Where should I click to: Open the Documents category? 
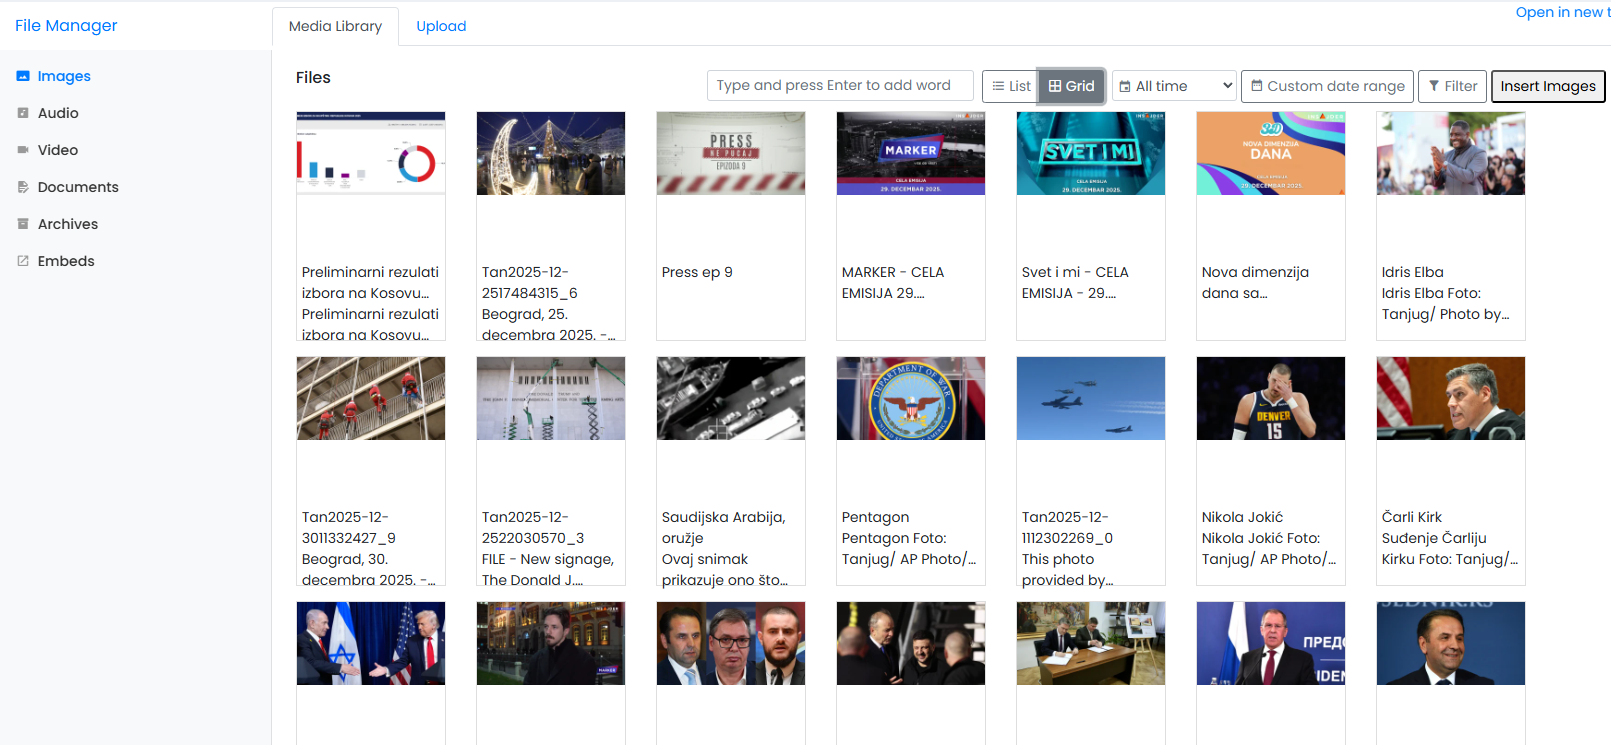pos(78,187)
